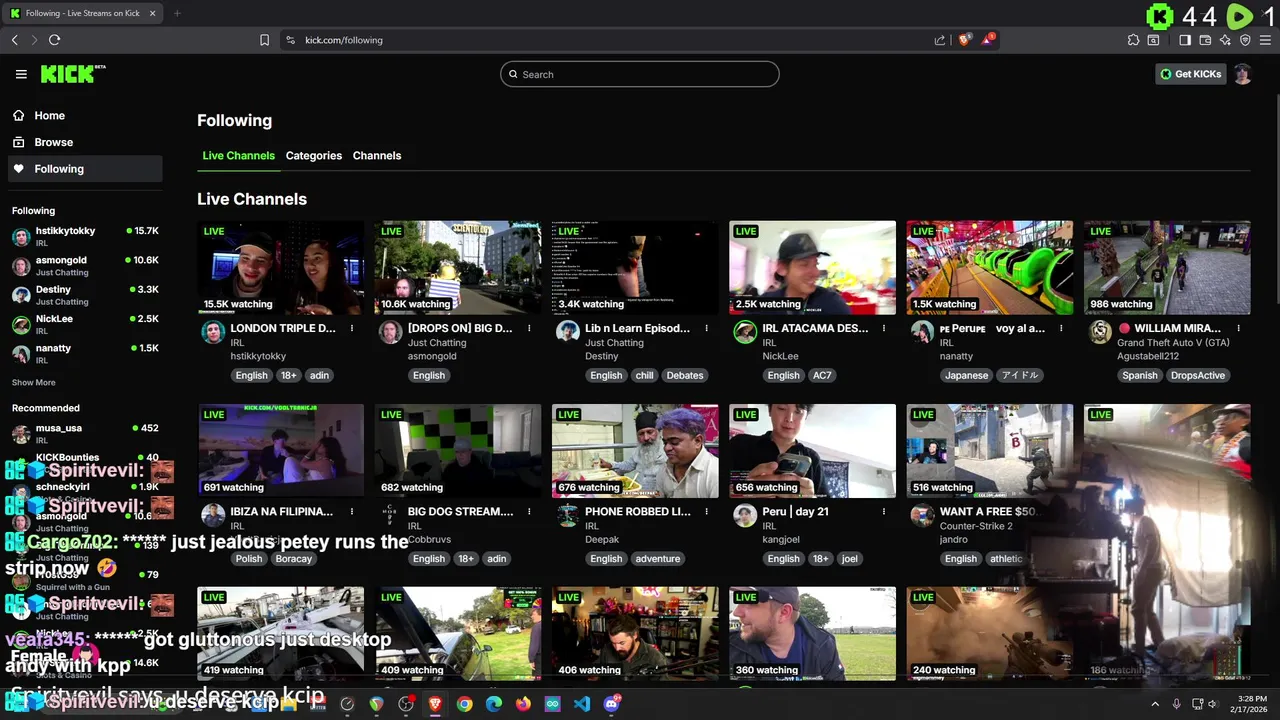This screenshot has width=1280, height=720.
Task: Open musa_usa in the Recommended list
Action: (x=85, y=433)
